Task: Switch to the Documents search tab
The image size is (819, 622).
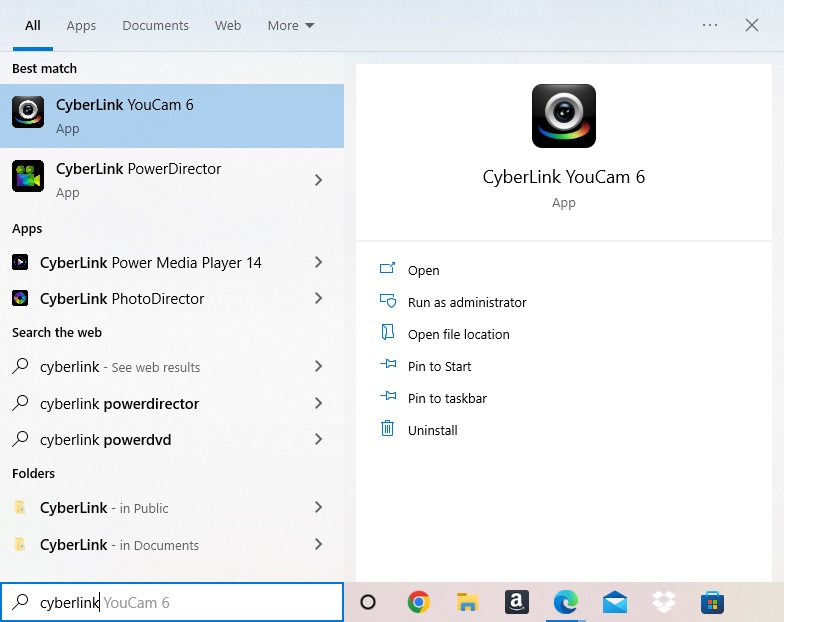Action: (x=155, y=26)
